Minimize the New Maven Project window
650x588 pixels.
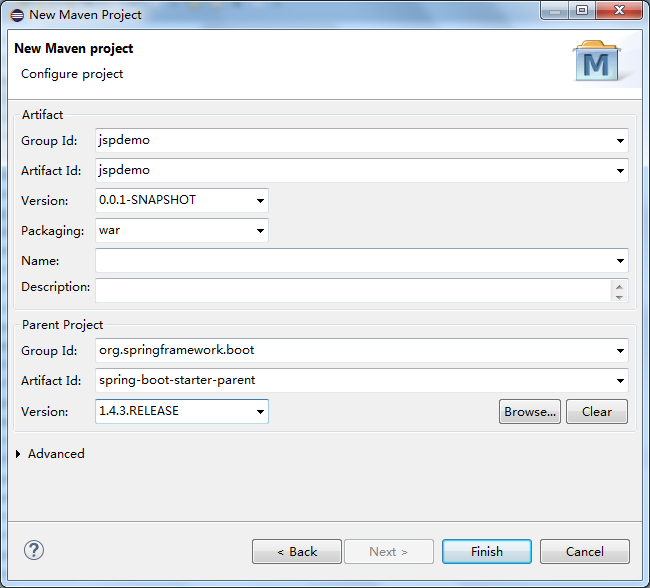(x=555, y=10)
